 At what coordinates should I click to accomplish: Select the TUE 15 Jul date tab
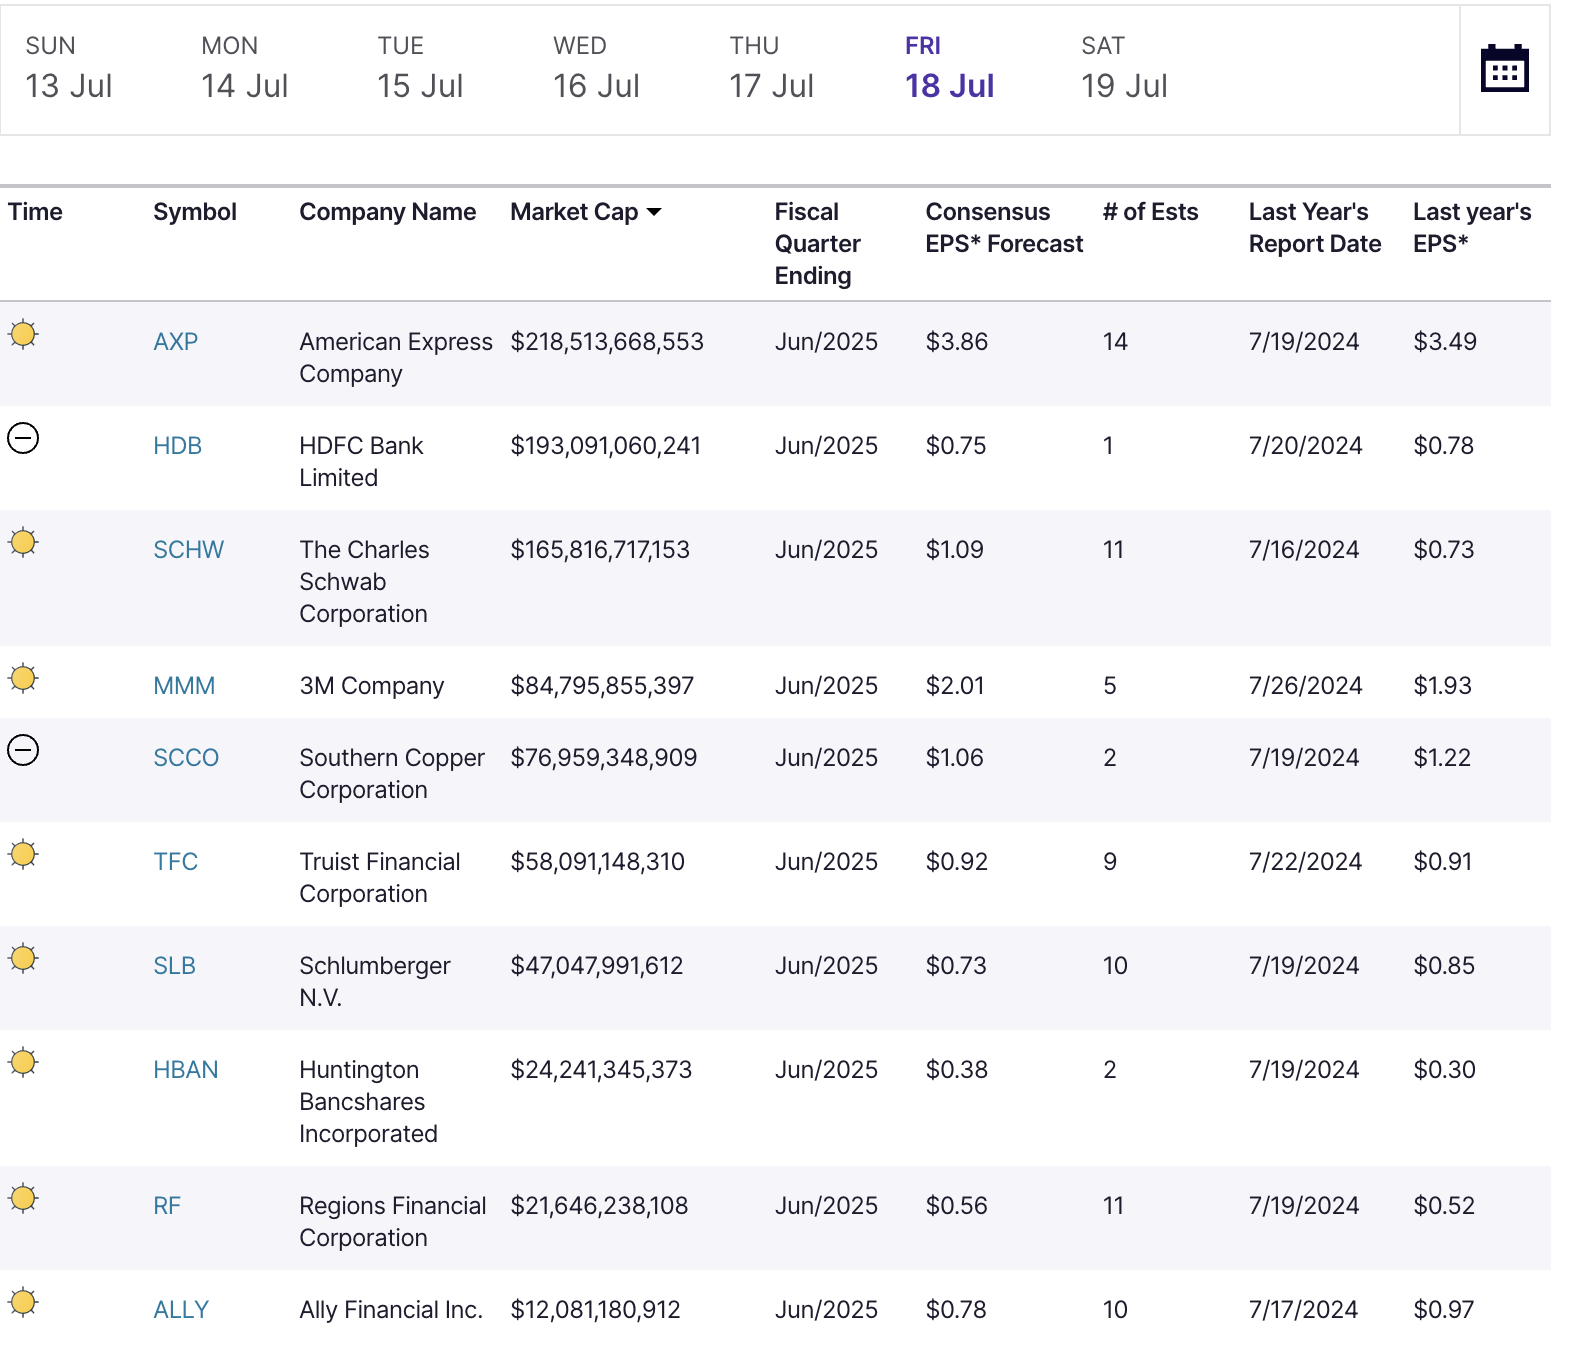pyautogui.click(x=420, y=68)
